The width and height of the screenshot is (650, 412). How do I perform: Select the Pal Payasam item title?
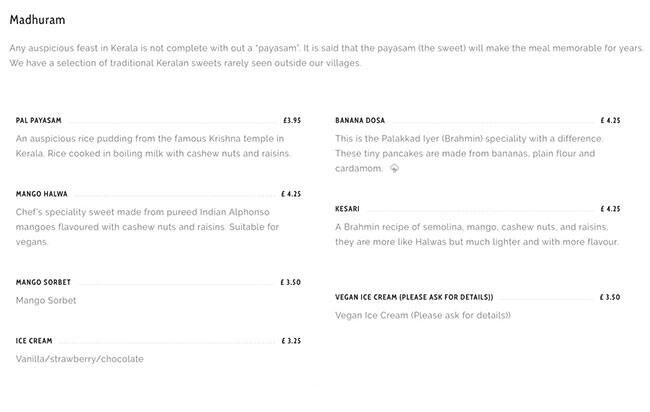[39, 120]
